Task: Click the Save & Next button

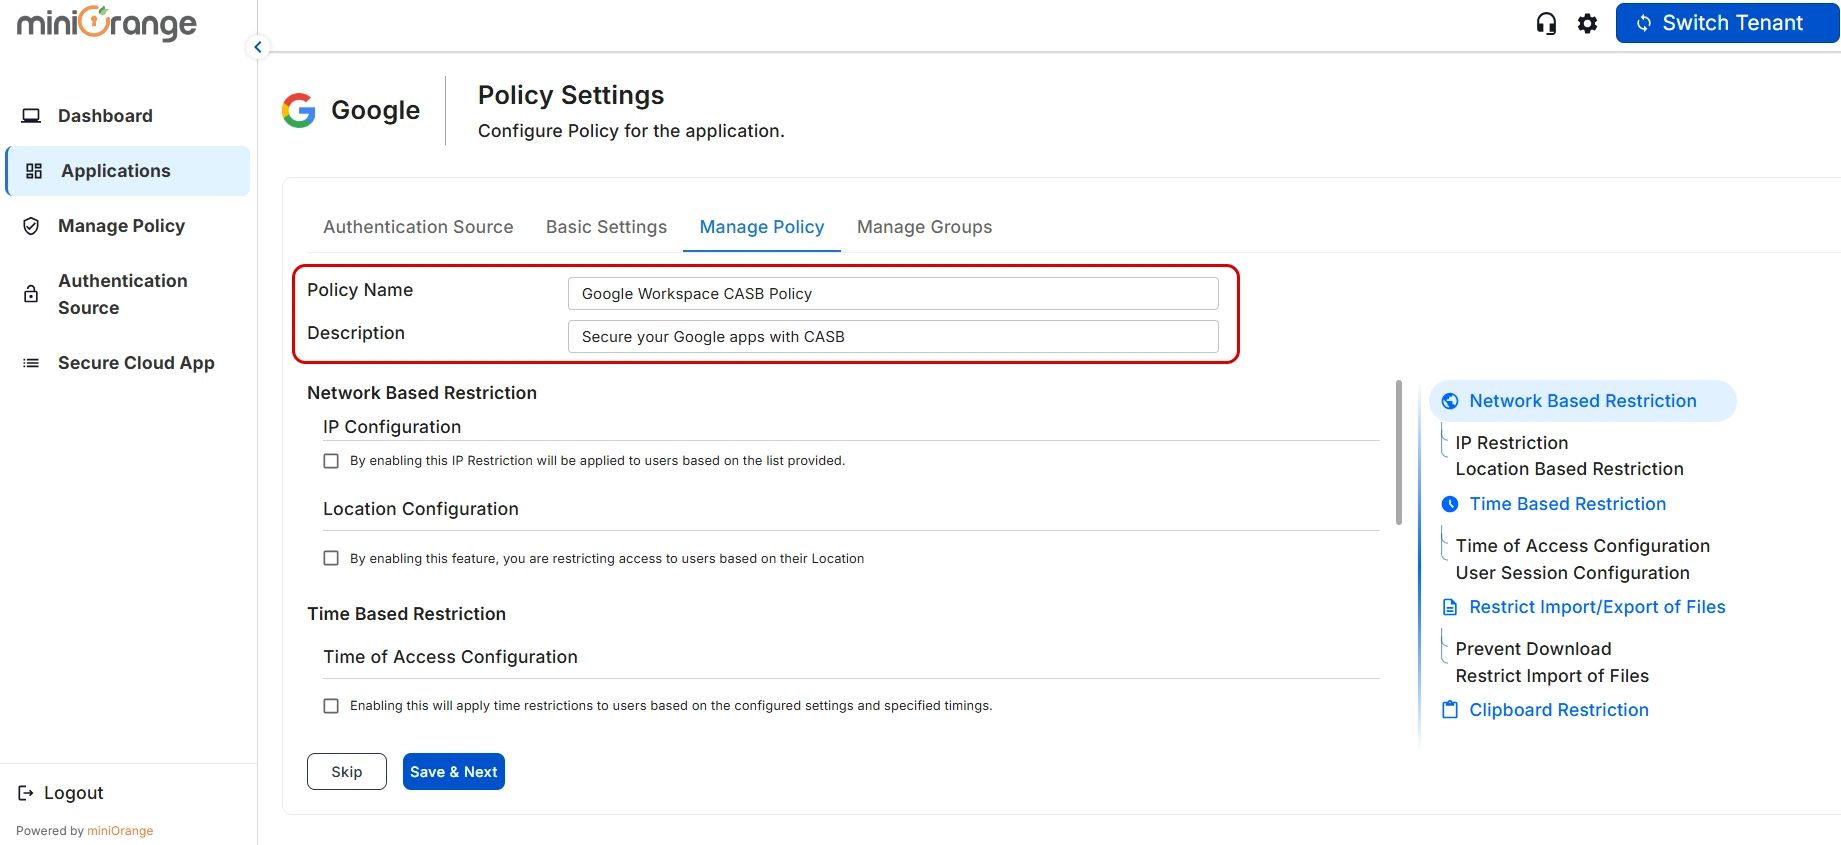Action: (453, 771)
